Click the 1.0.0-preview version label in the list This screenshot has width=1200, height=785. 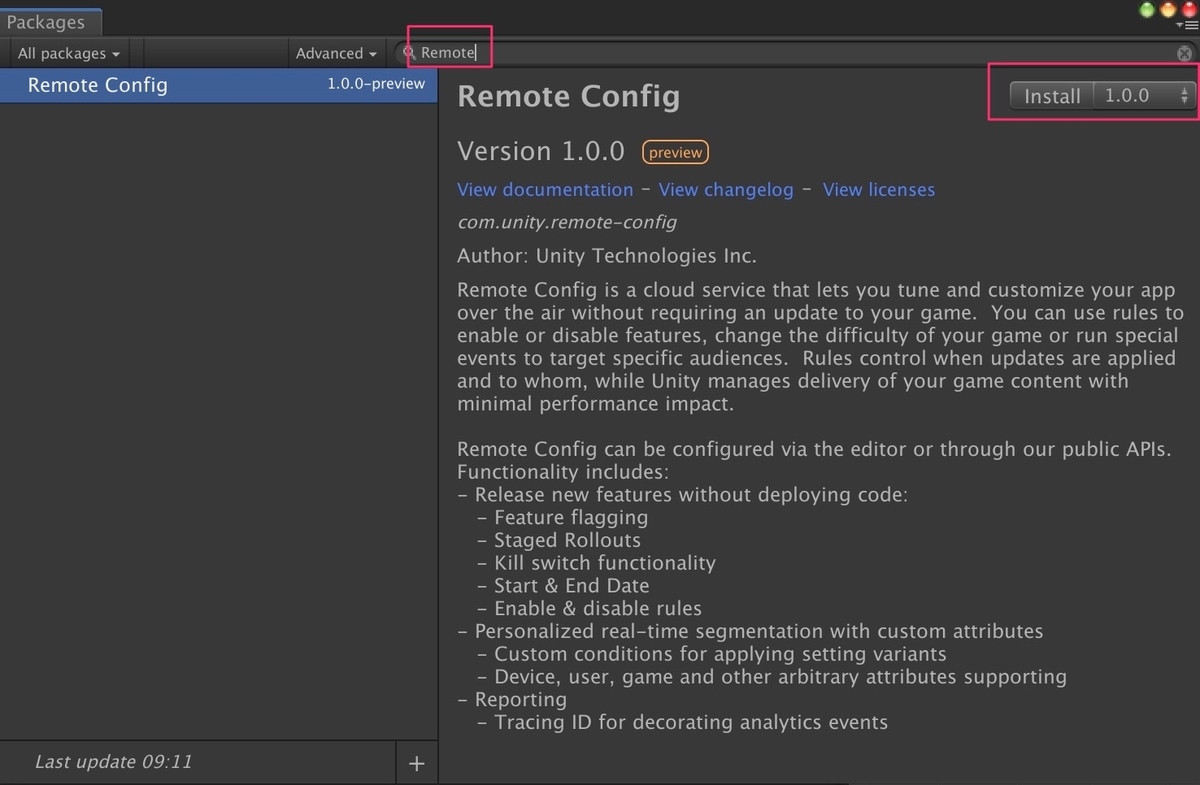coord(376,84)
